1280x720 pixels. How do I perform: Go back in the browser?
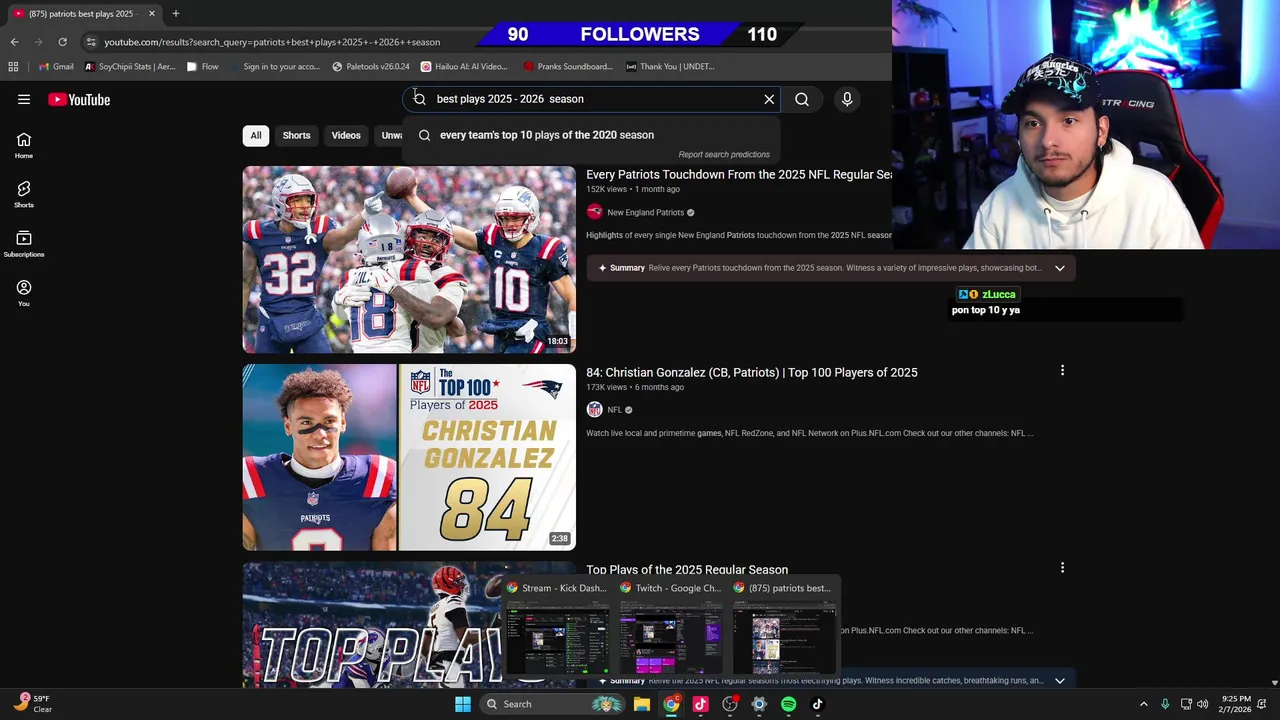[14, 42]
